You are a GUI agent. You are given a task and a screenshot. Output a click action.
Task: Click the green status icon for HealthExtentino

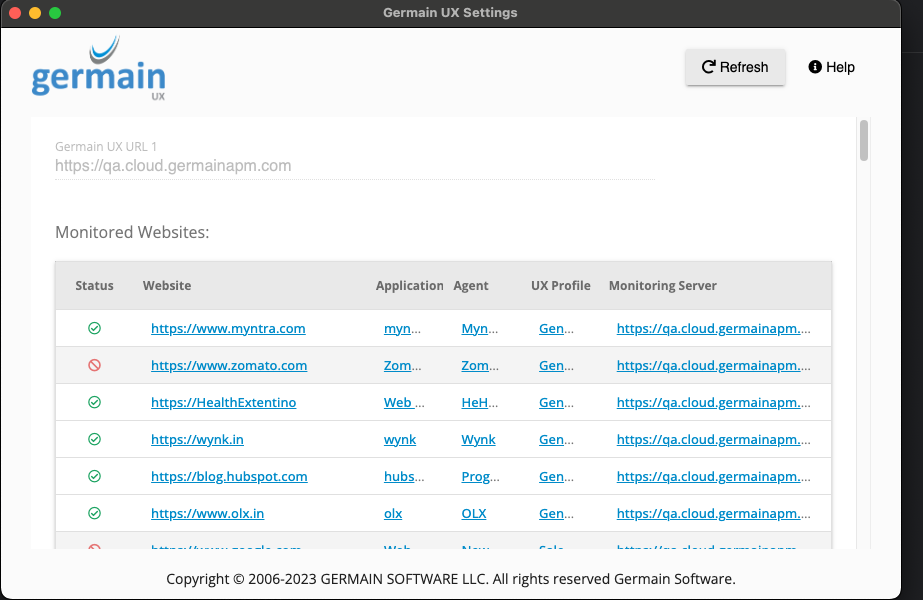94,403
